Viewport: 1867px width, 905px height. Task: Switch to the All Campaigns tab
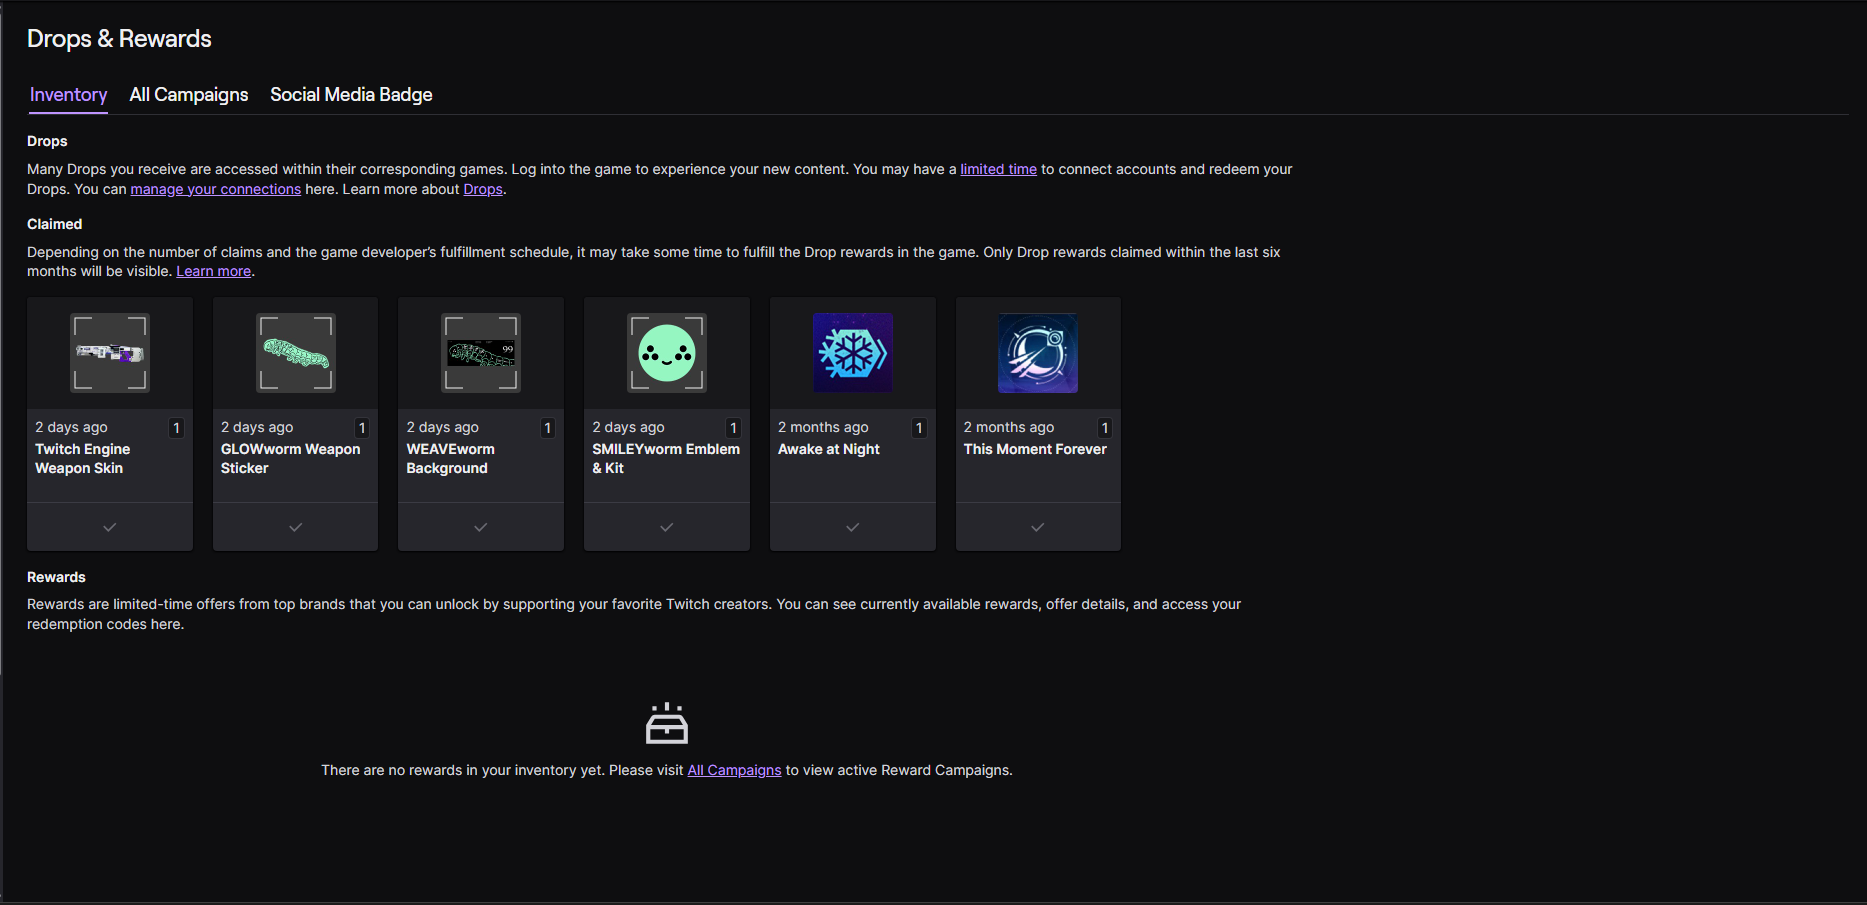(189, 95)
